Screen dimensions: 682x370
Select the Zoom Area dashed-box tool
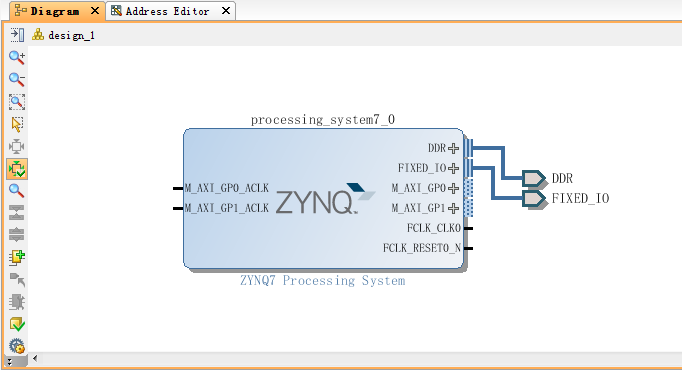[x=17, y=102]
